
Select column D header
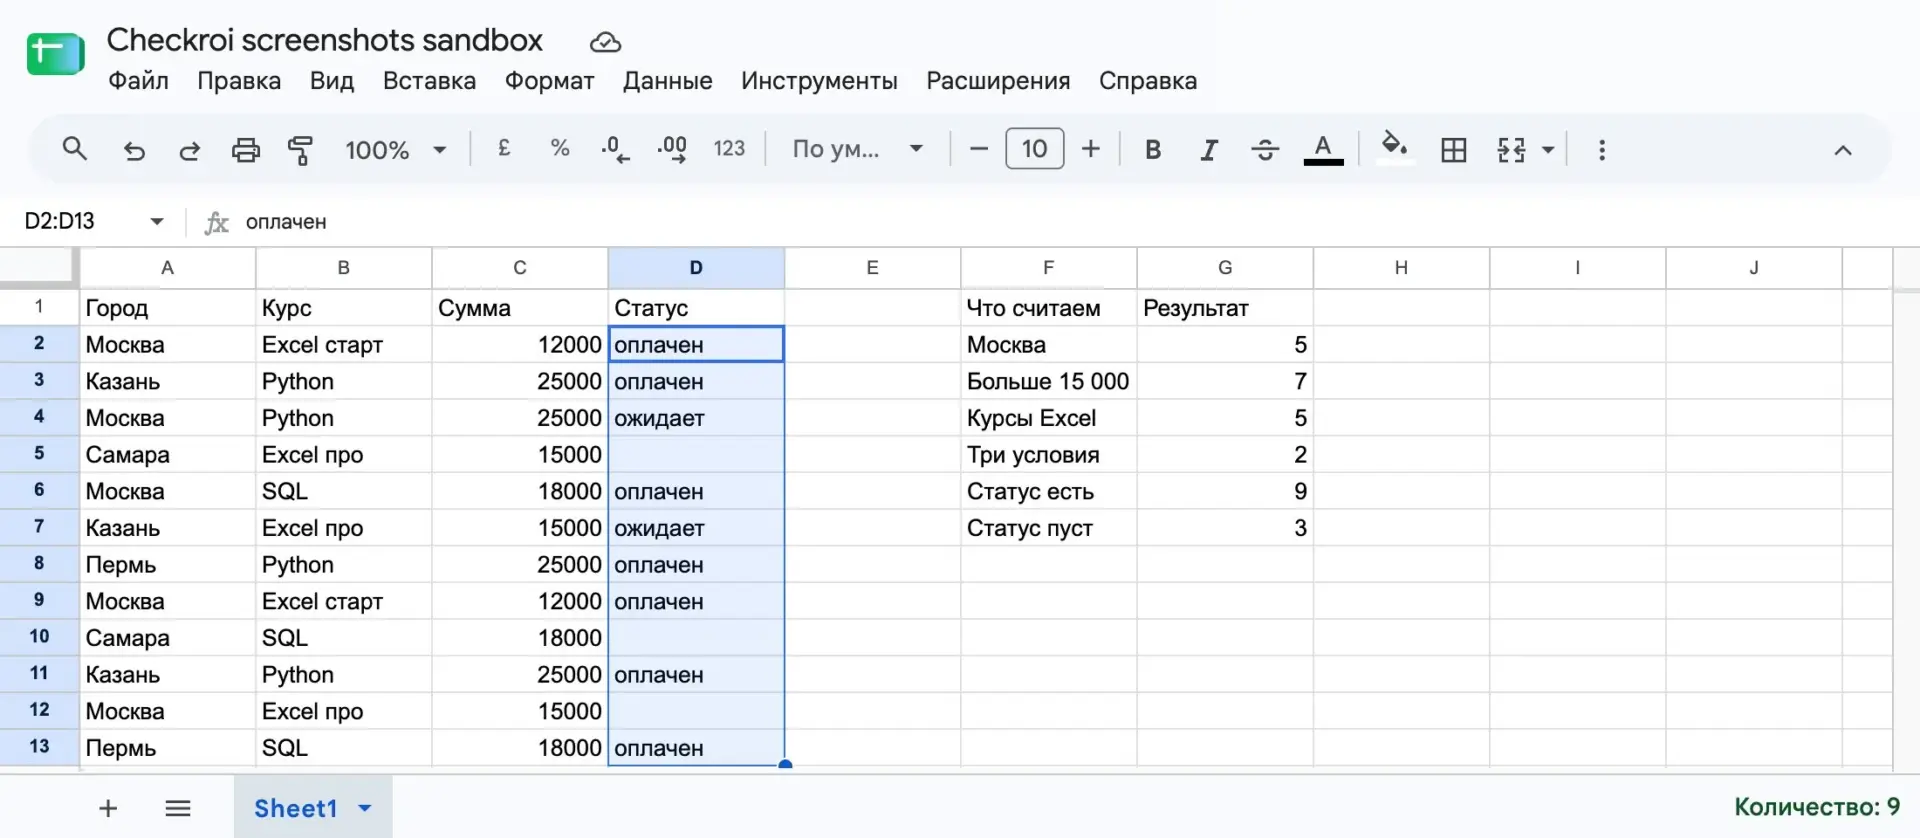click(x=696, y=268)
